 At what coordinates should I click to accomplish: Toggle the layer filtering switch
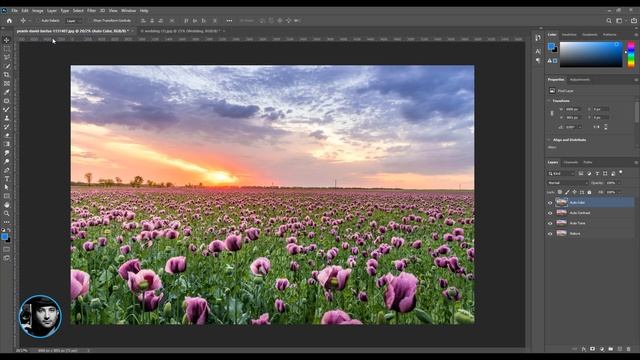click(621, 172)
